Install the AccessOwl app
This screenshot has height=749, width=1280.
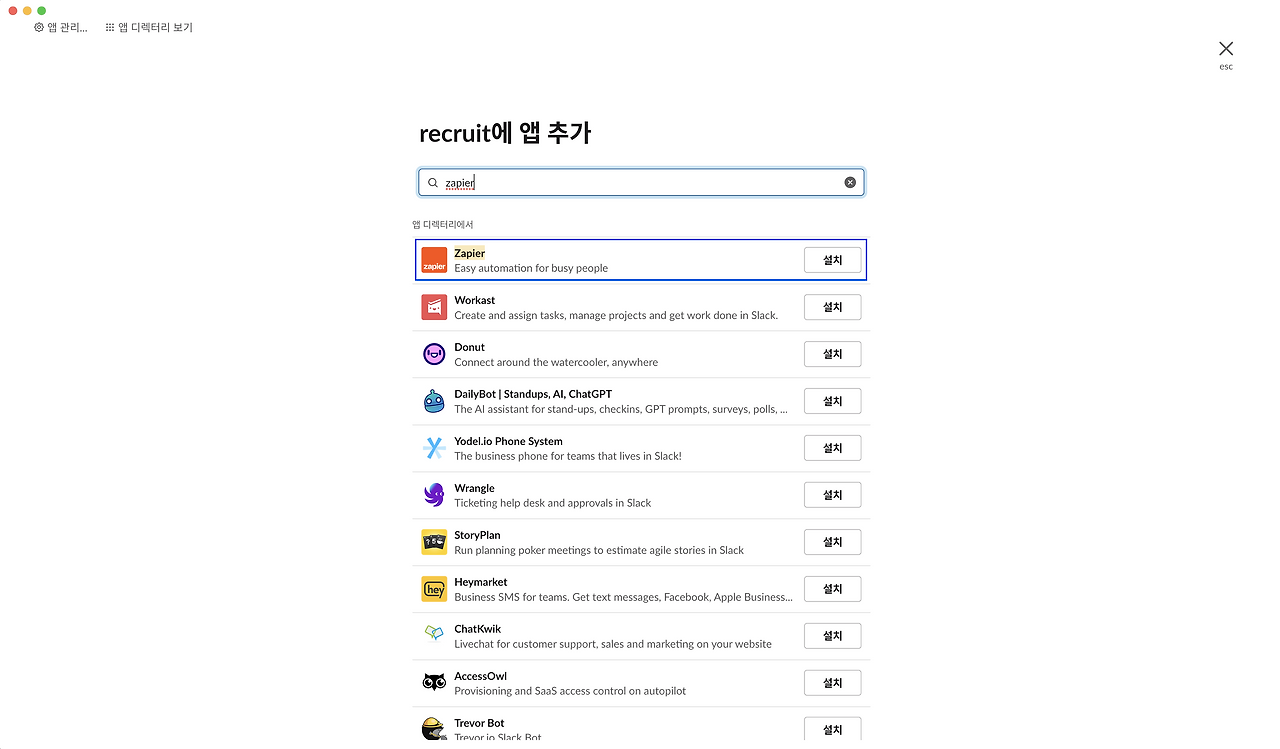[x=832, y=683]
